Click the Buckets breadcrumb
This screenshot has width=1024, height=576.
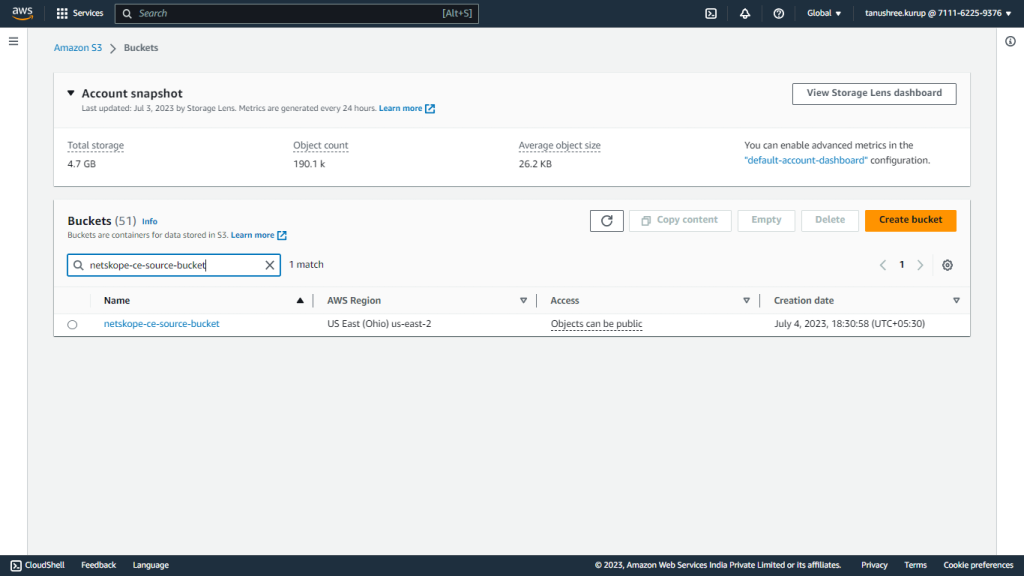coord(141,48)
